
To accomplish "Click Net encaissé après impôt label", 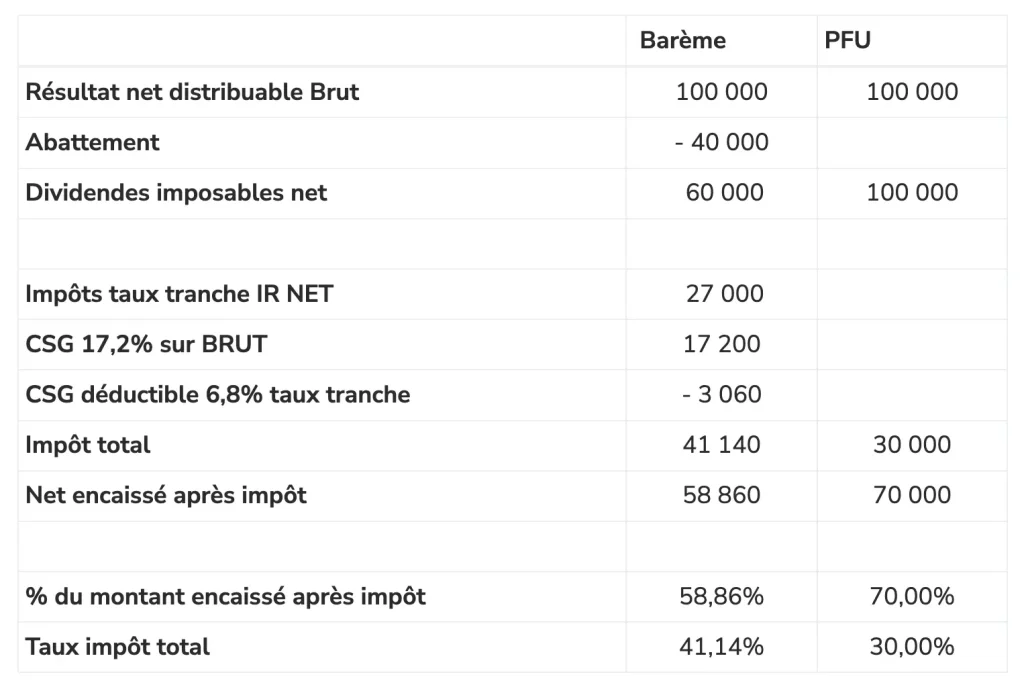I will click(166, 496).
